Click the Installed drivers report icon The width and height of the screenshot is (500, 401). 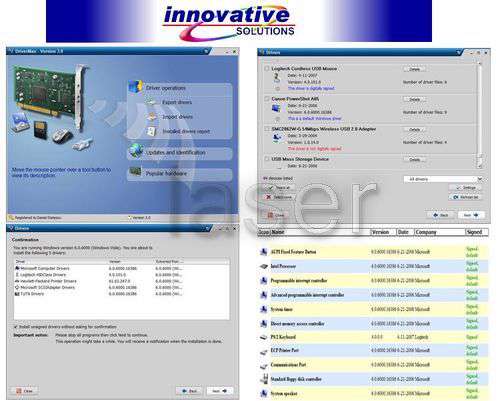pyautogui.click(x=152, y=131)
